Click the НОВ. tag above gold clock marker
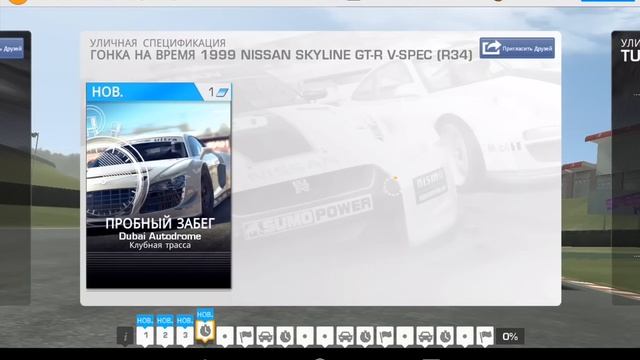 [x=205, y=314]
